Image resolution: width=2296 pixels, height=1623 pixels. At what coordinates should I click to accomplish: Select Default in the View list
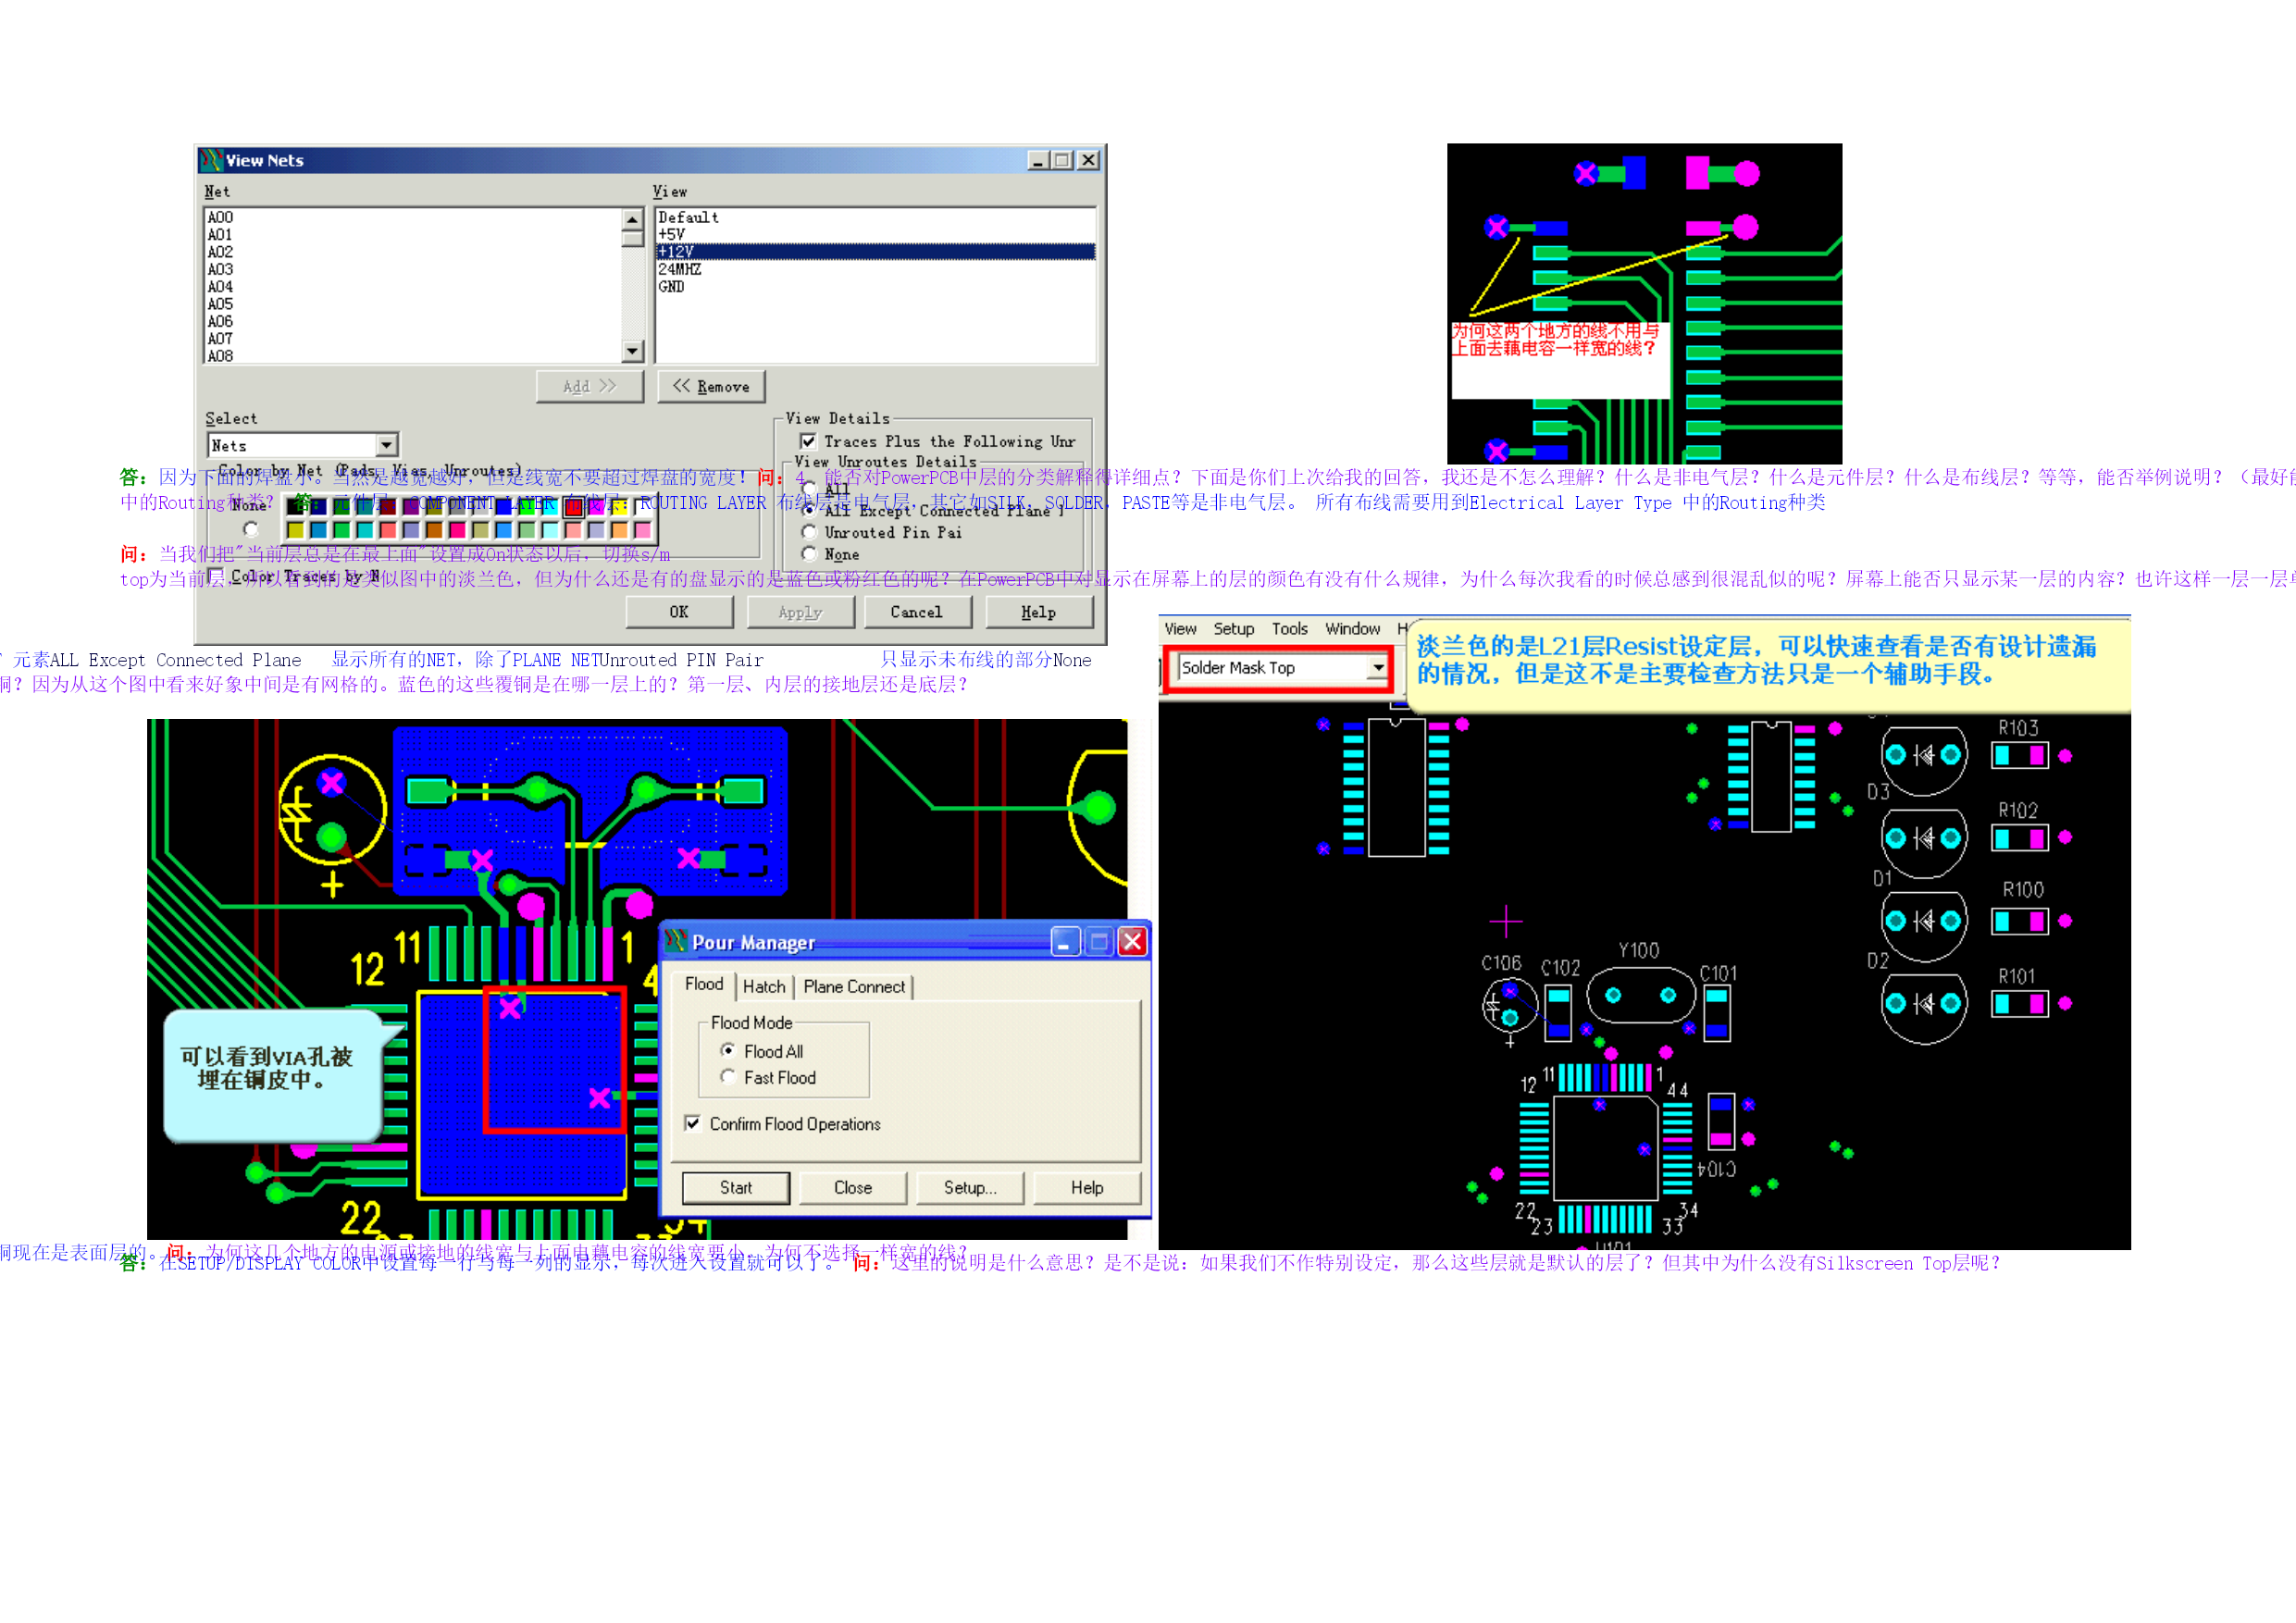pyautogui.click(x=875, y=217)
